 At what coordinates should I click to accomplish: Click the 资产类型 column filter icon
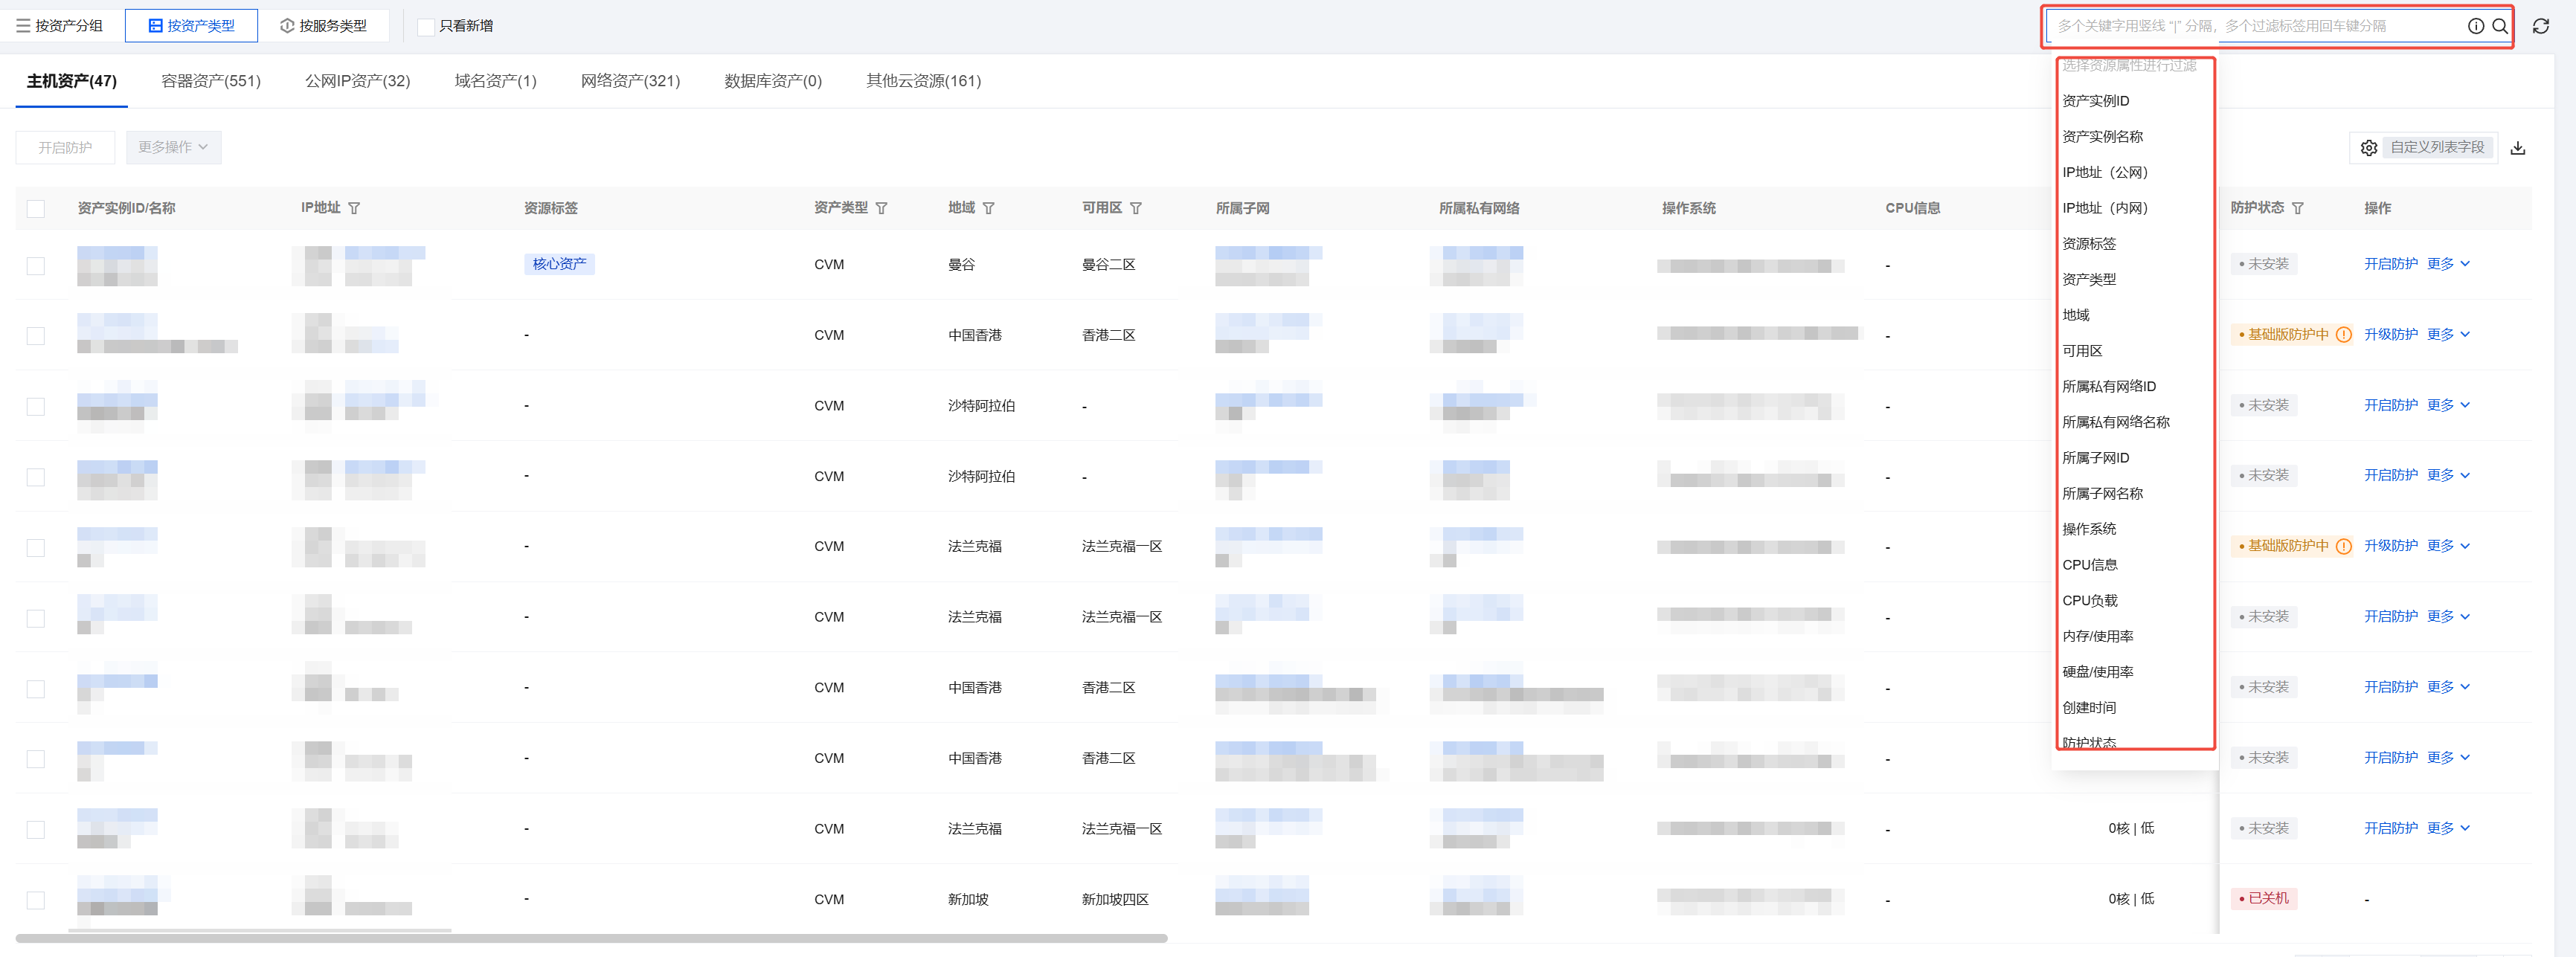(x=881, y=208)
